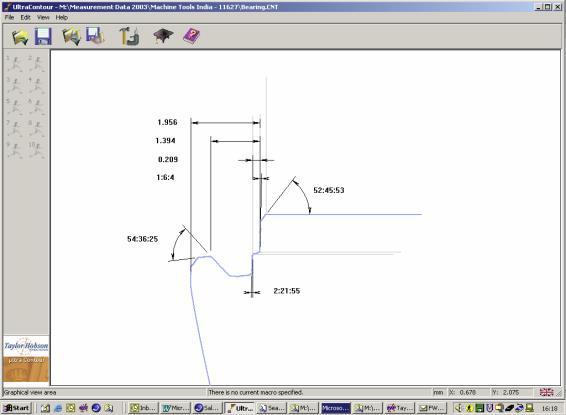Open the hammer and clamp tools icon
The width and height of the screenshot is (566, 415).
tap(129, 36)
